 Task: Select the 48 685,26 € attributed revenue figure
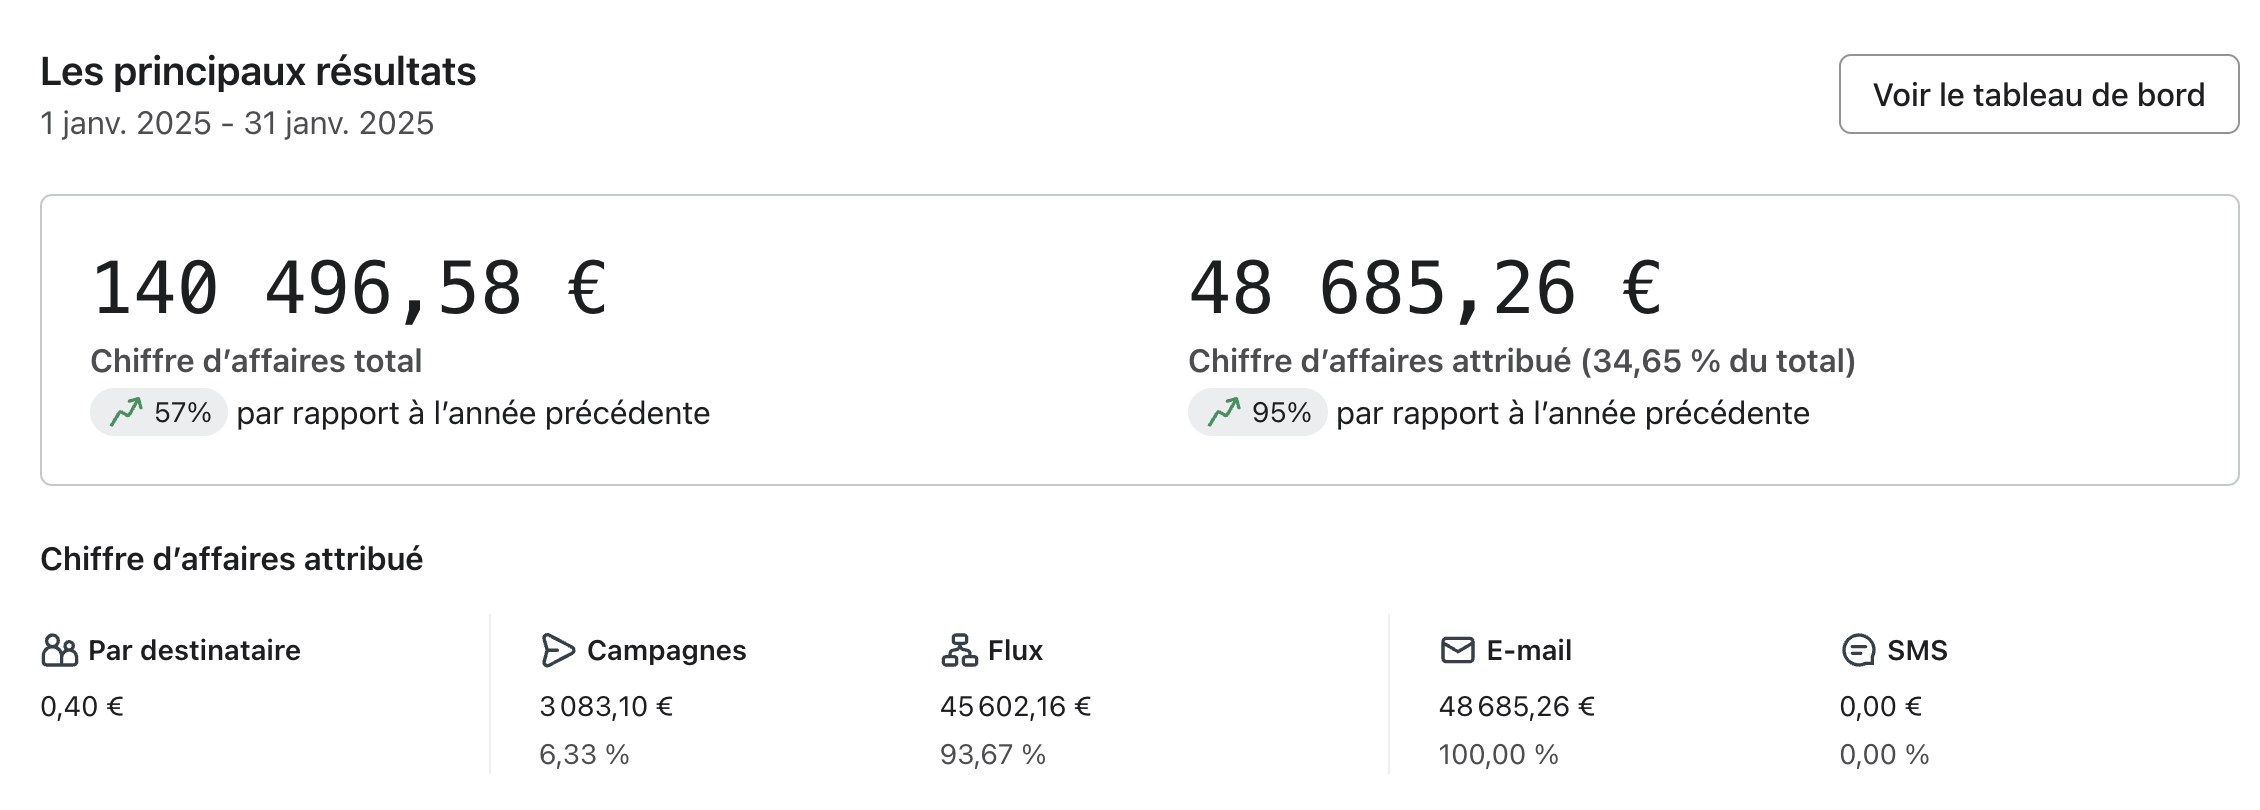(x=1425, y=288)
